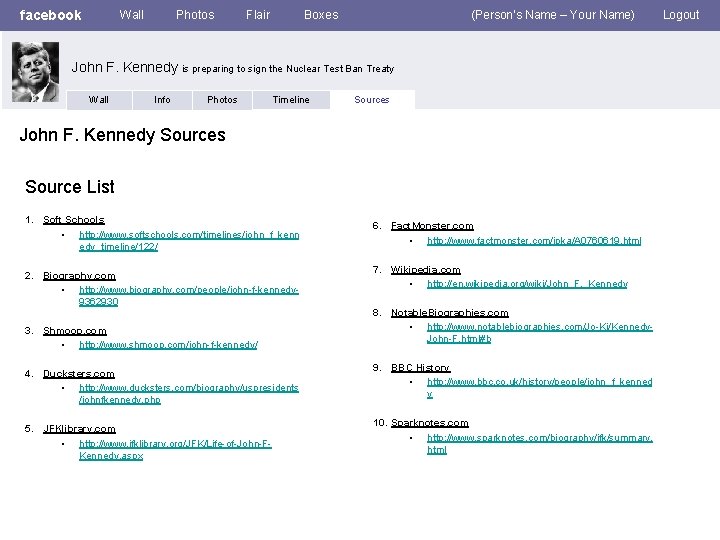The height and width of the screenshot is (540, 720).
Task: Switch to the Wall profile tab
Action: tap(99, 100)
